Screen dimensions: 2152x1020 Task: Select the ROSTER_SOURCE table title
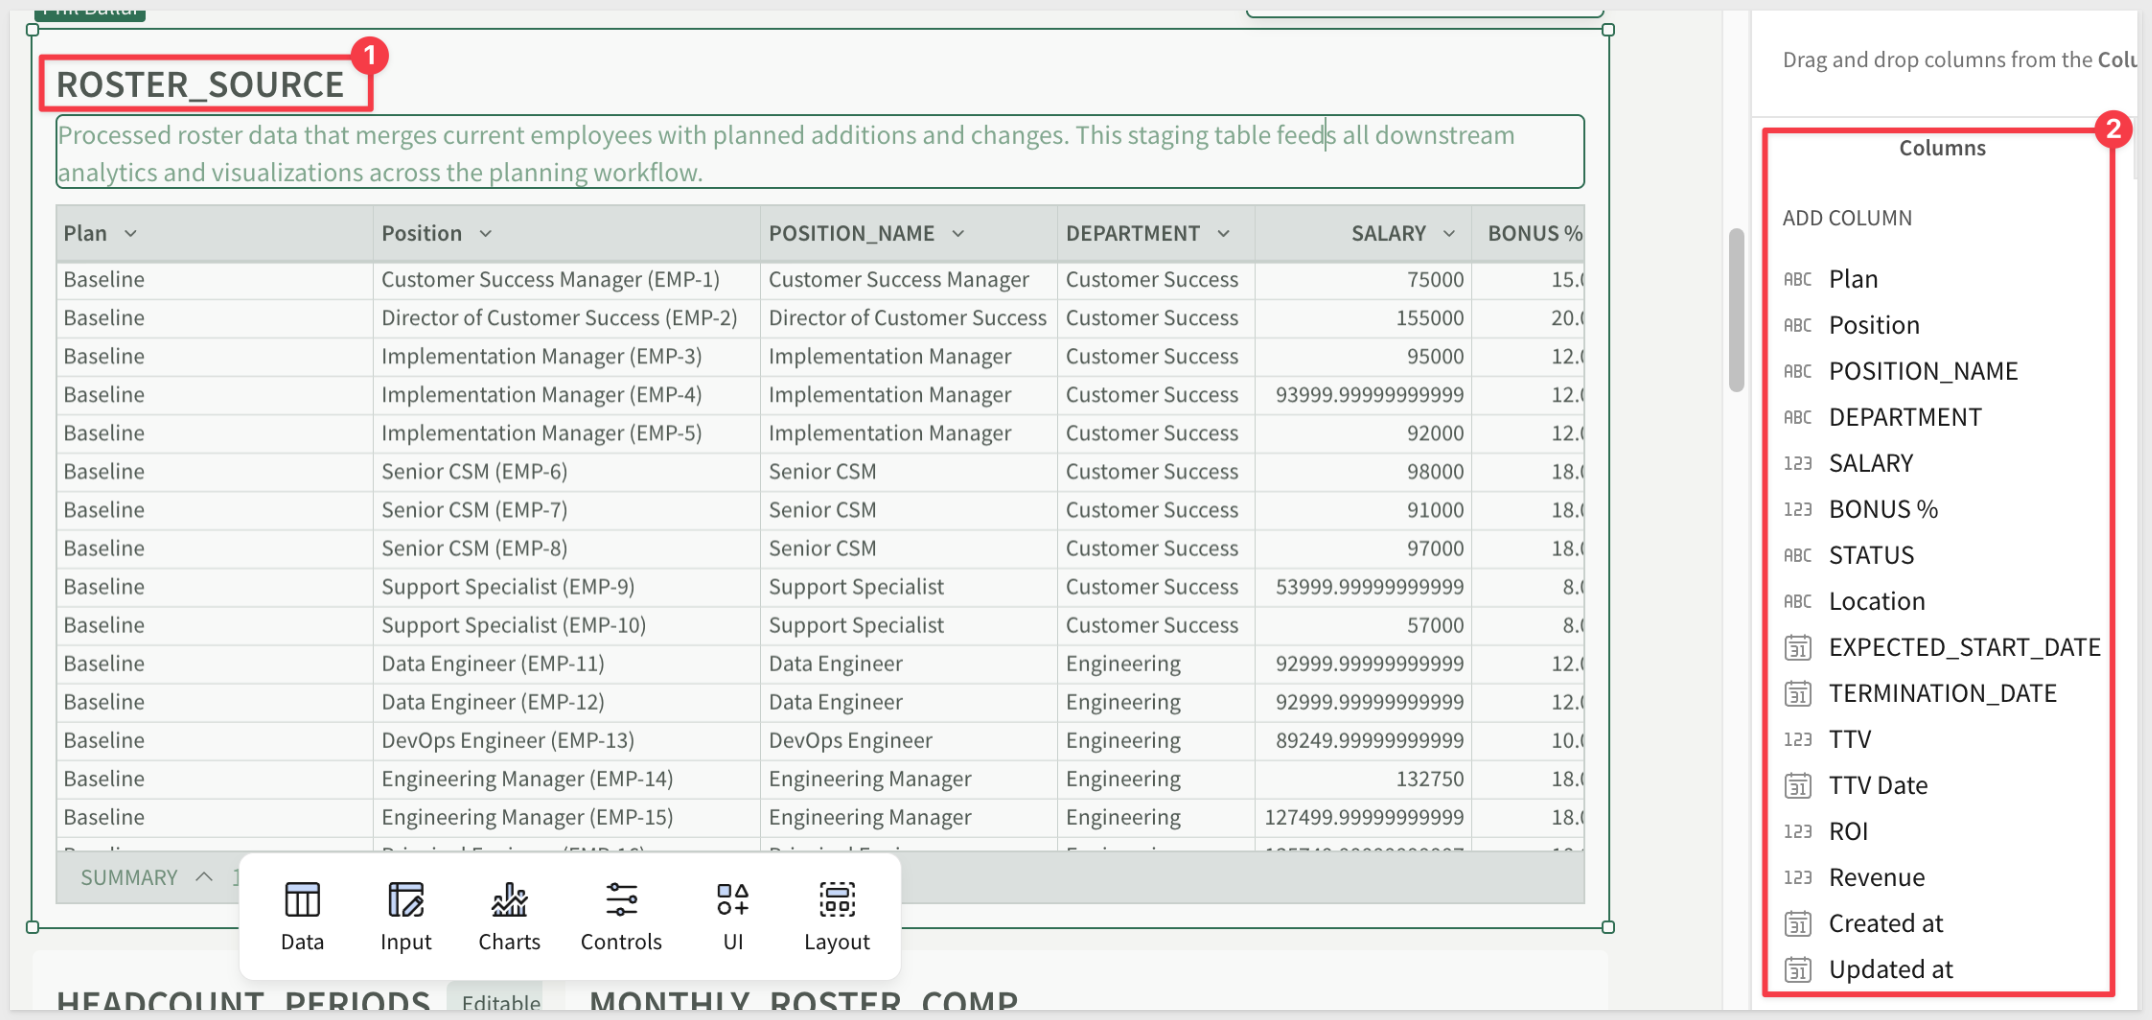[x=200, y=85]
